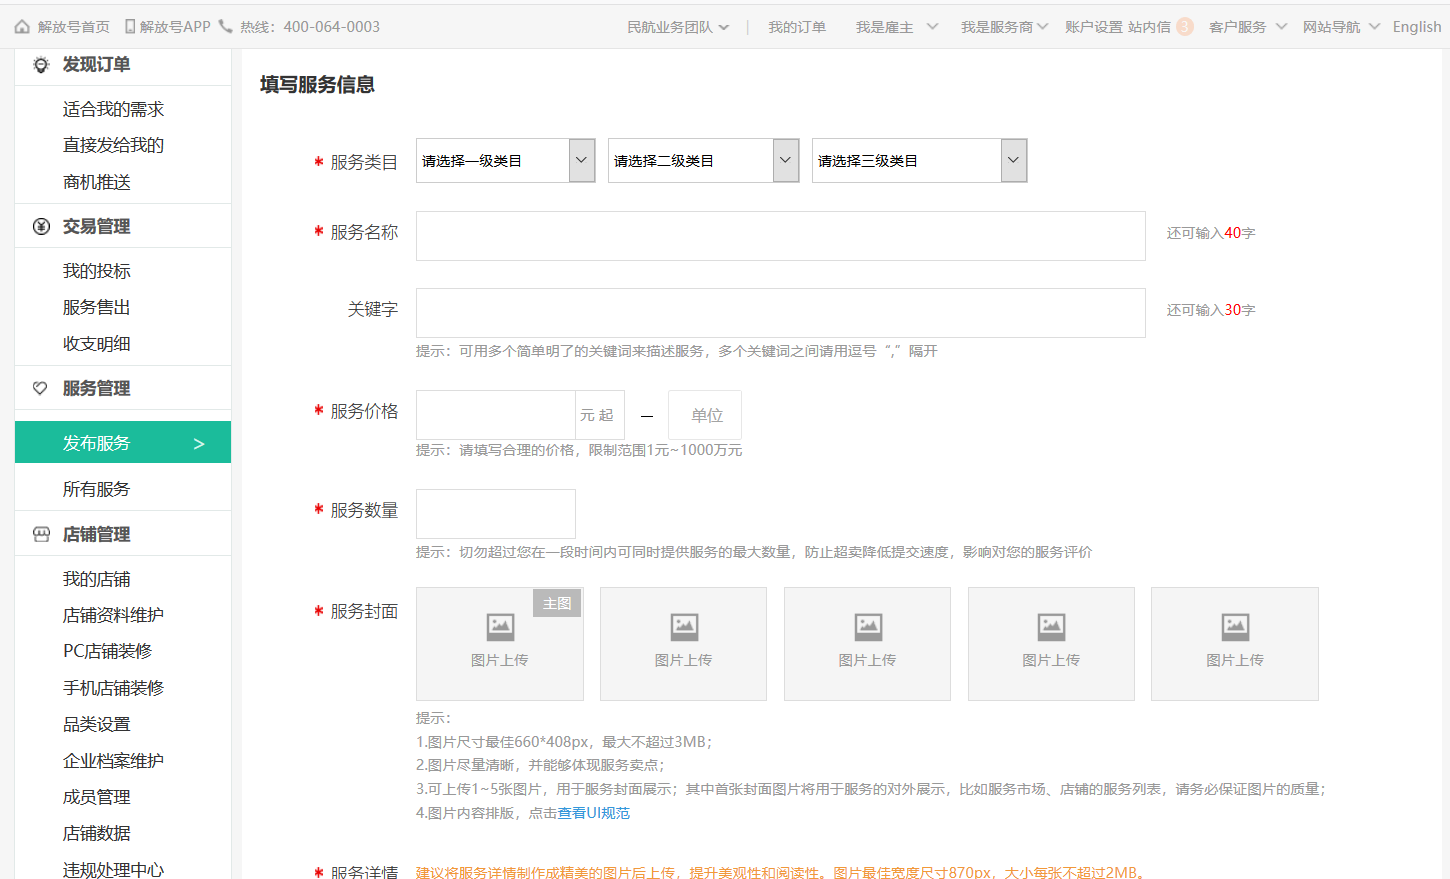Click the phone icon beside 解放号APP
Screen dimensions: 1450x879
pyautogui.click(x=130, y=27)
